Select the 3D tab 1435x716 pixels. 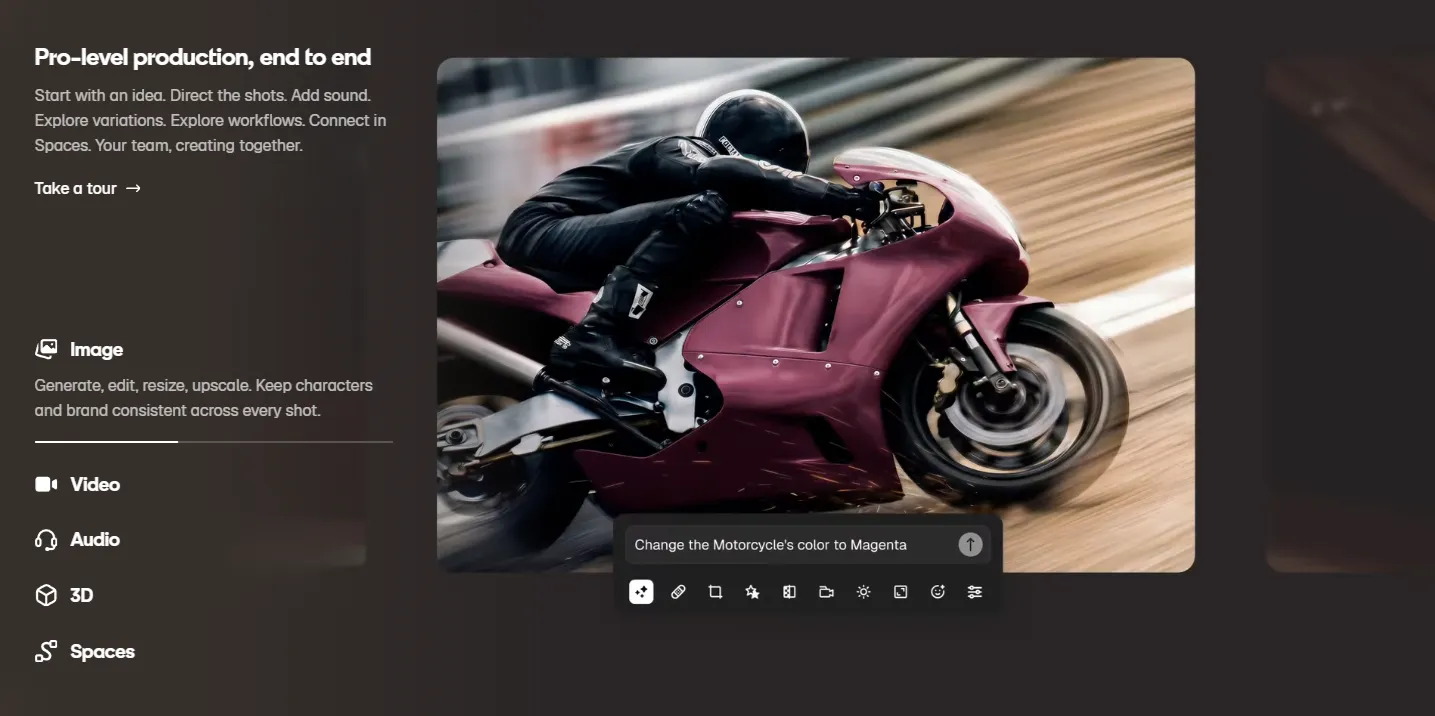click(x=64, y=596)
